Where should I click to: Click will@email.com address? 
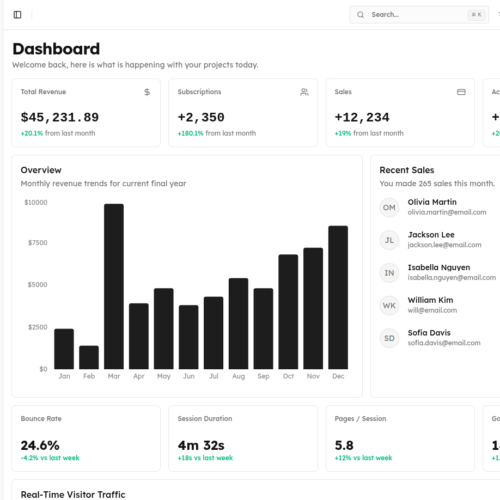click(x=432, y=310)
